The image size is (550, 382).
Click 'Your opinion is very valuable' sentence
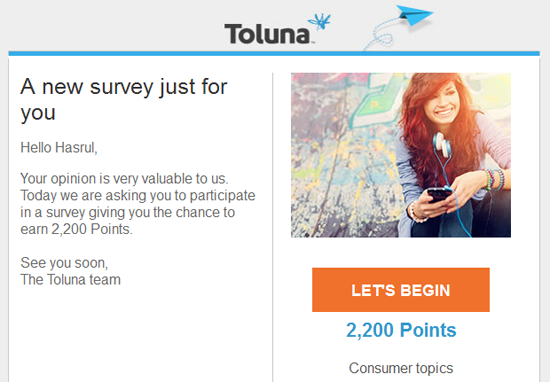(x=124, y=179)
